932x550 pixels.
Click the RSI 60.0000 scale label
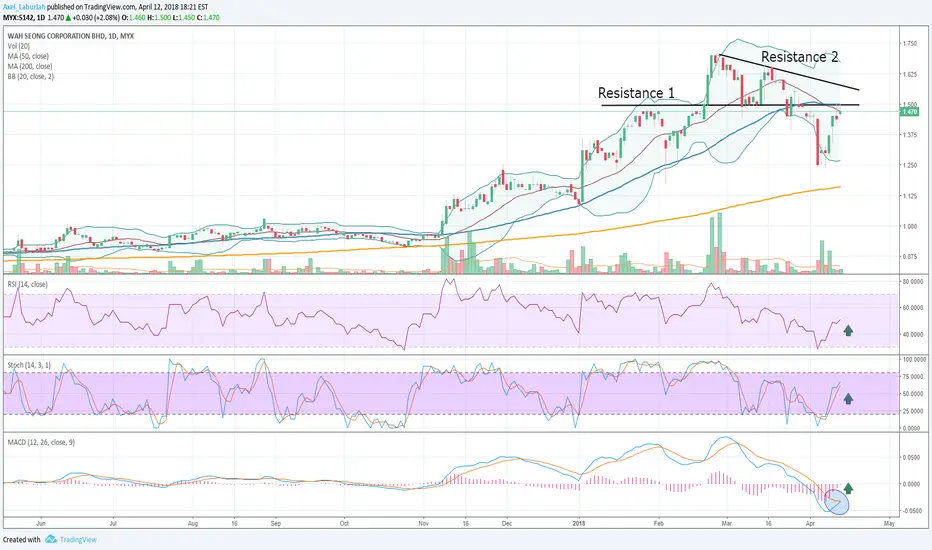(912, 308)
